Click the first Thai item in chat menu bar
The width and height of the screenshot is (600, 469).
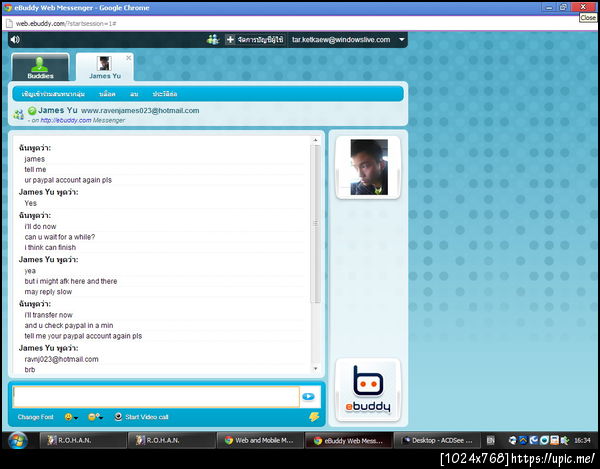53,94
